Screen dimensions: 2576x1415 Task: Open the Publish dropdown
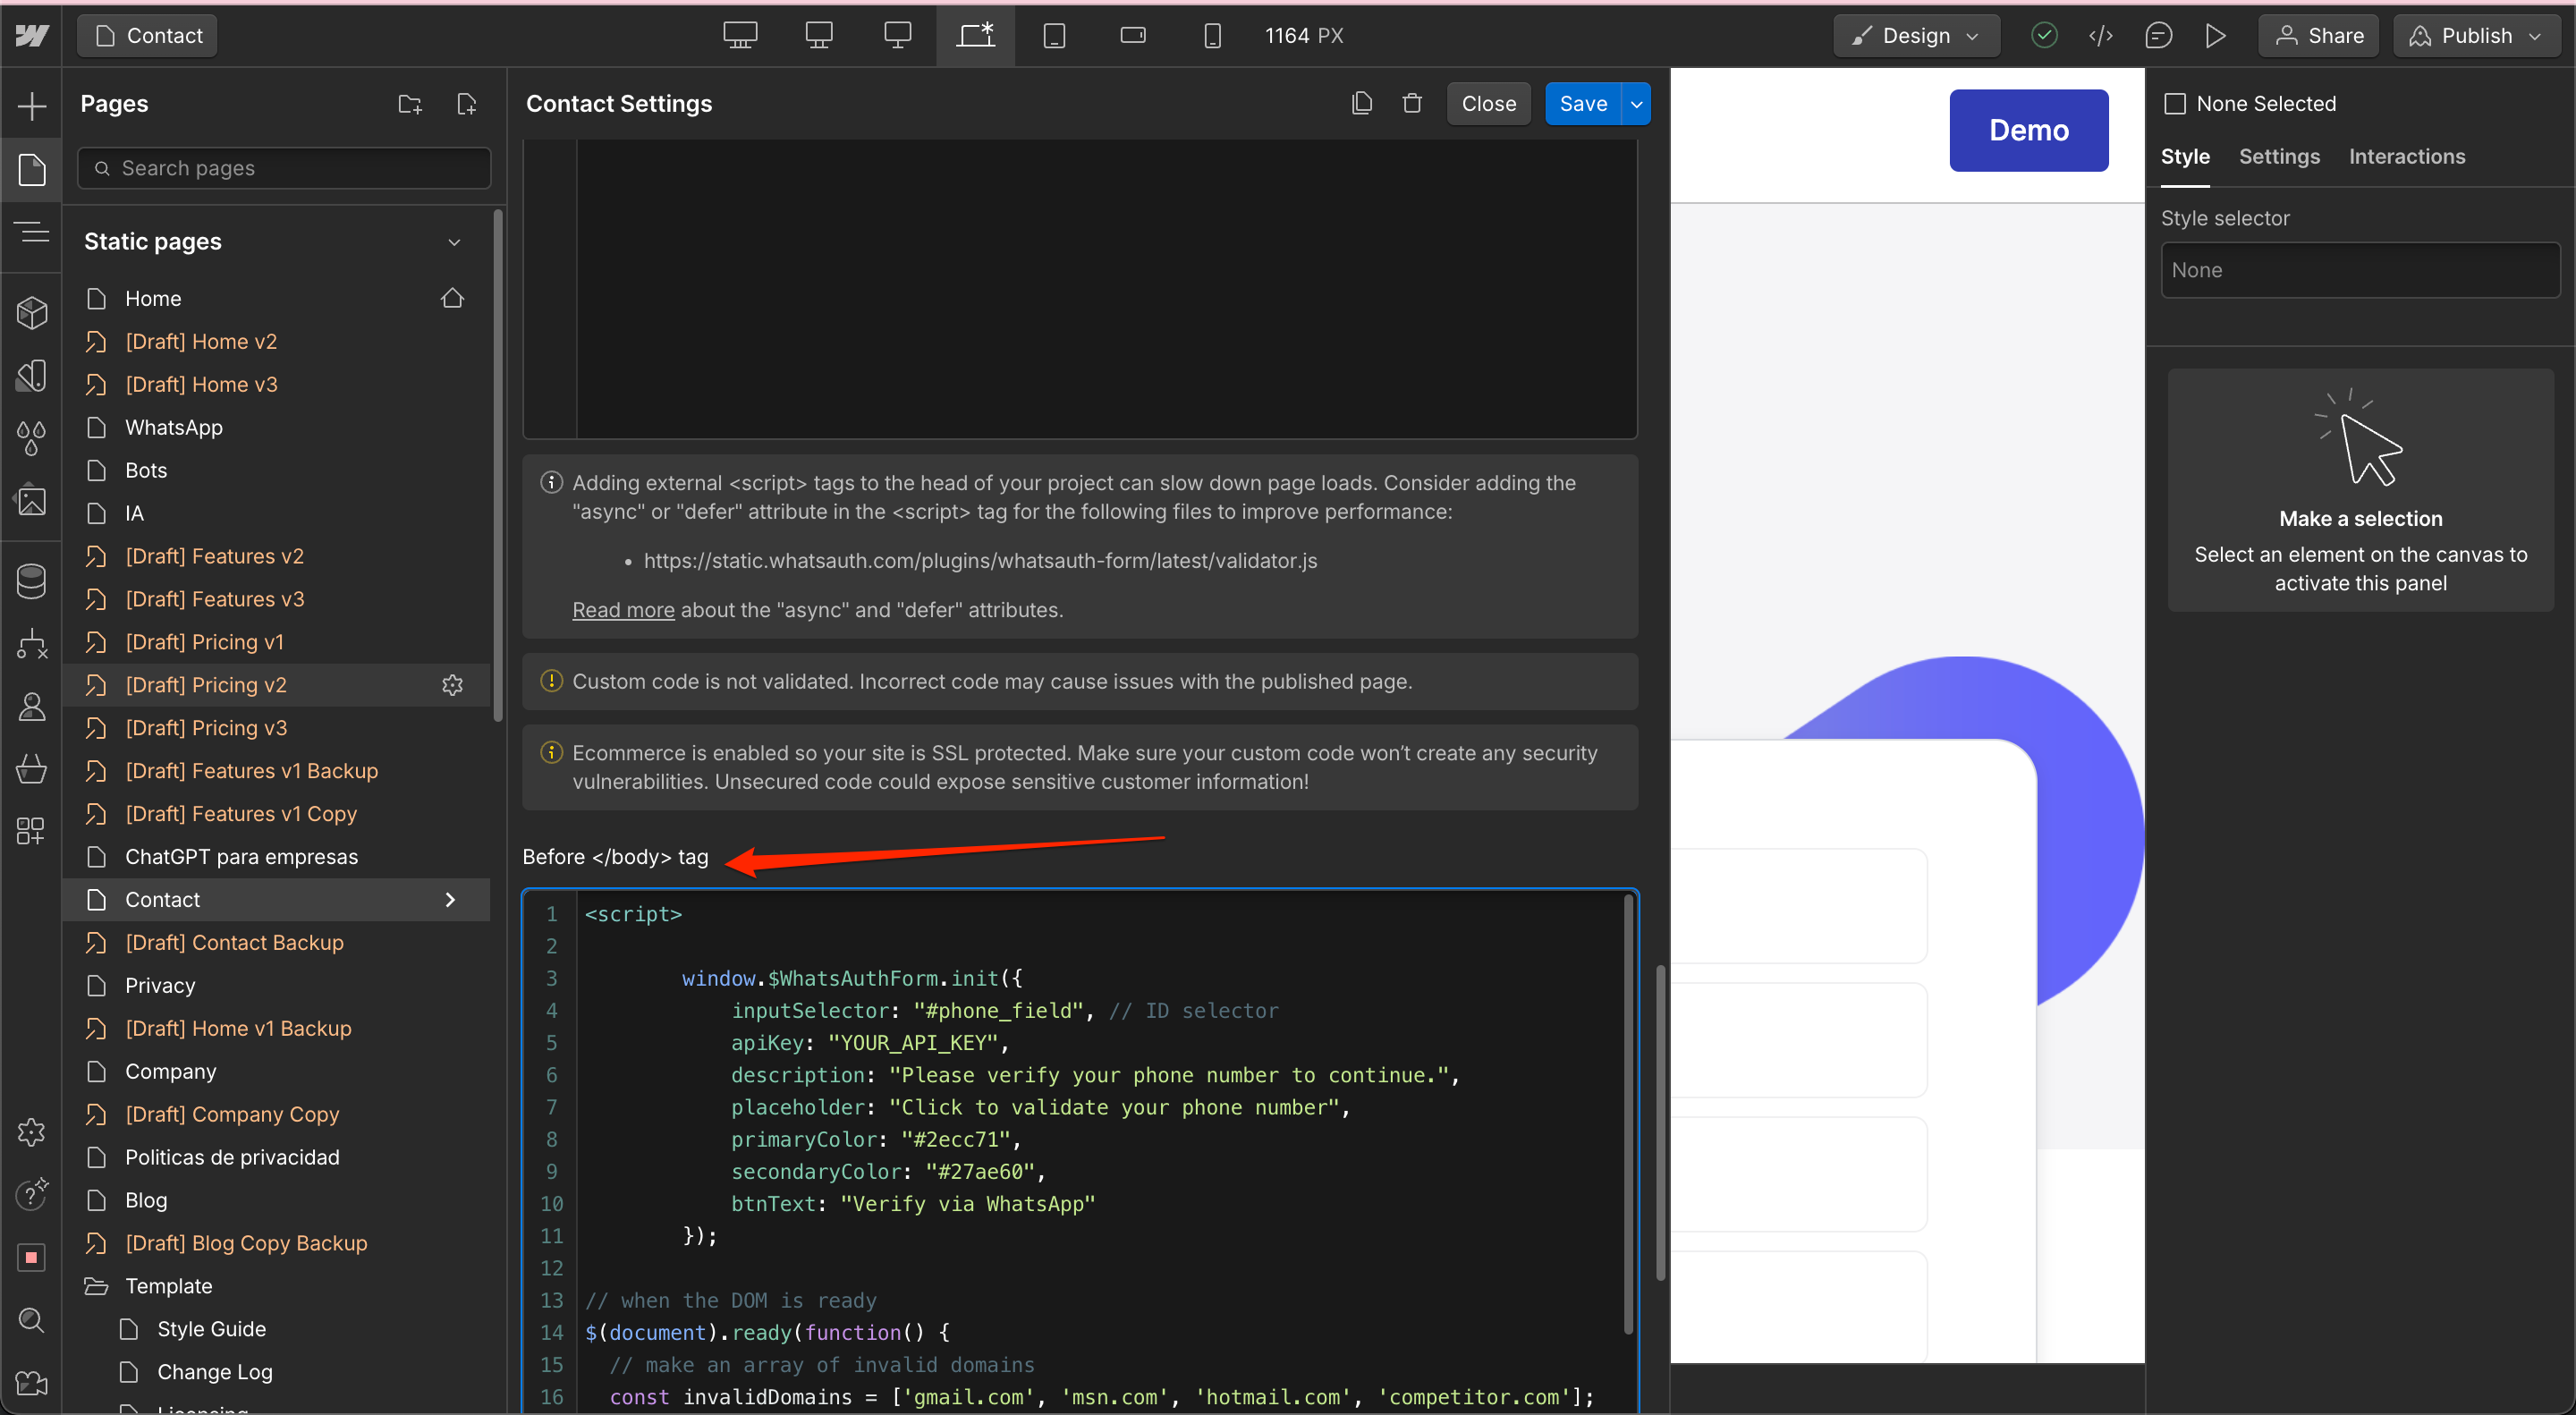click(2477, 36)
